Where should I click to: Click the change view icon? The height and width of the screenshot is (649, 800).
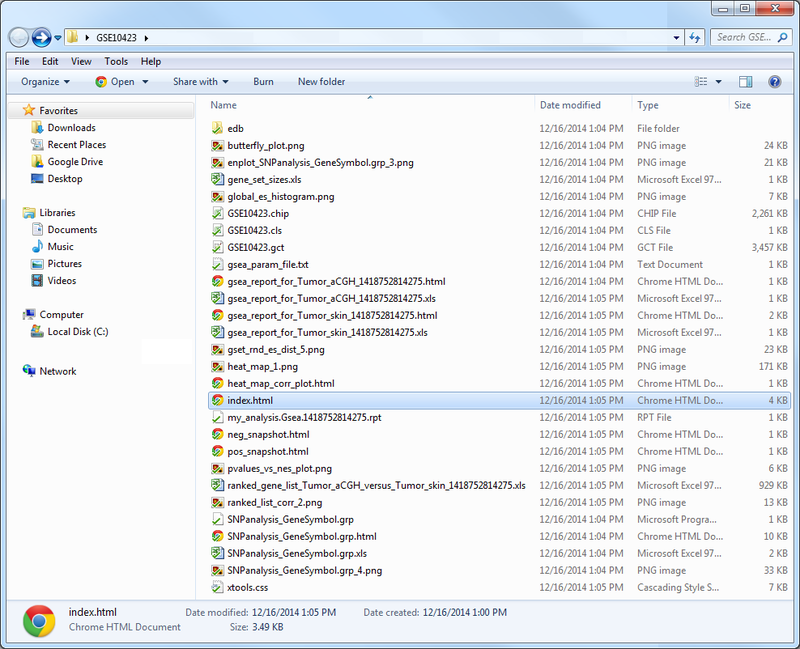pos(701,82)
